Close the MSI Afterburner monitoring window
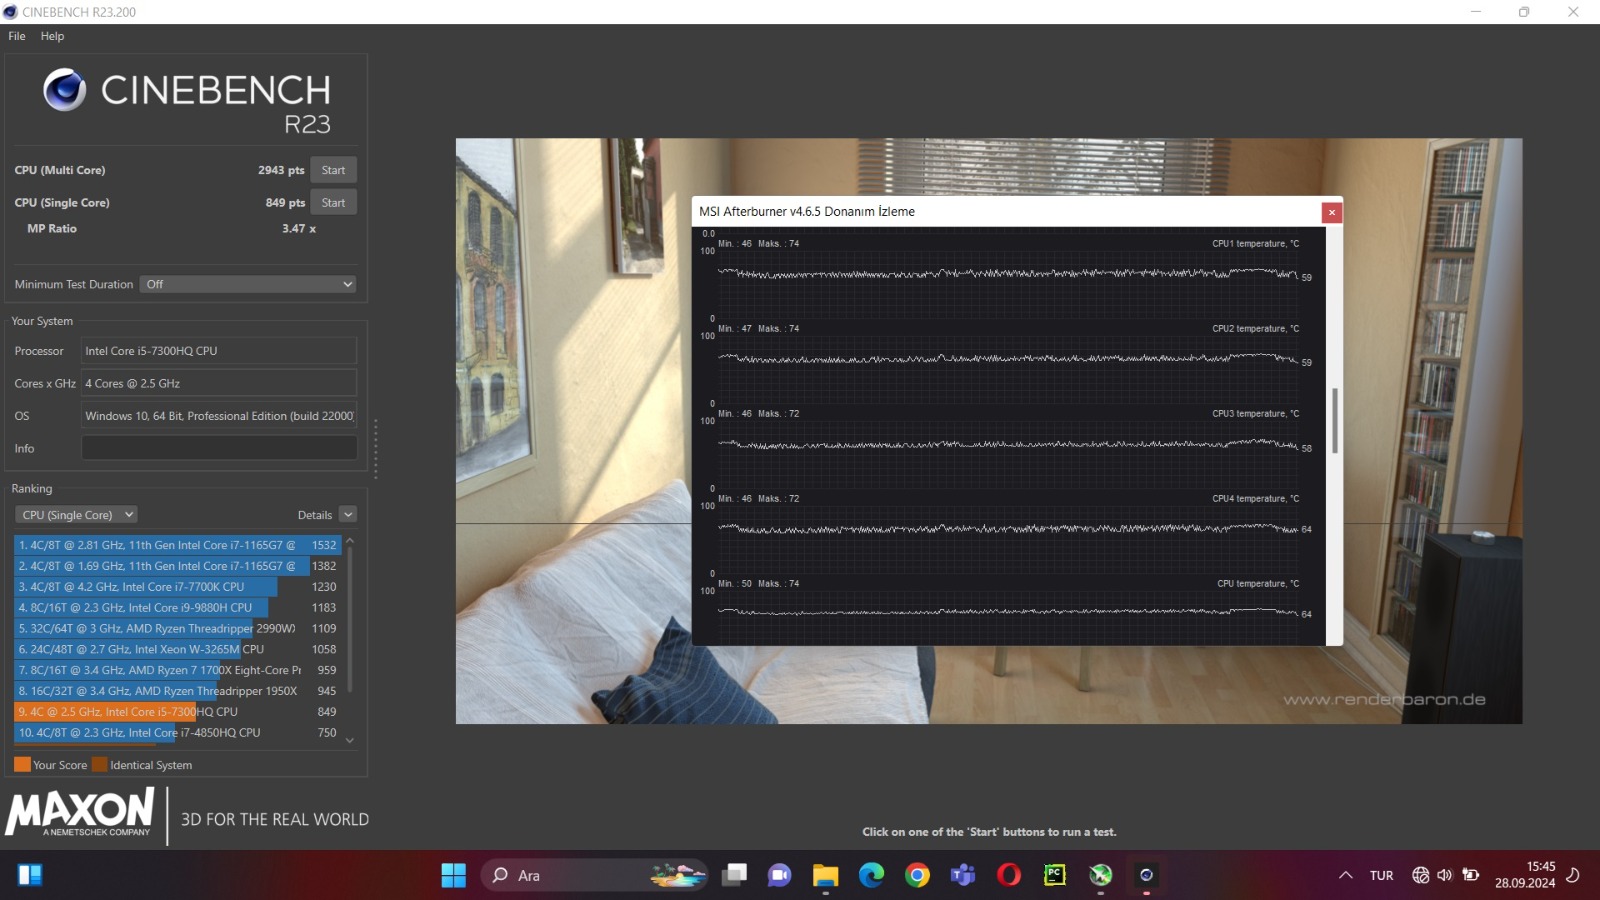Screen dimensions: 1600x900 pos(1331,212)
